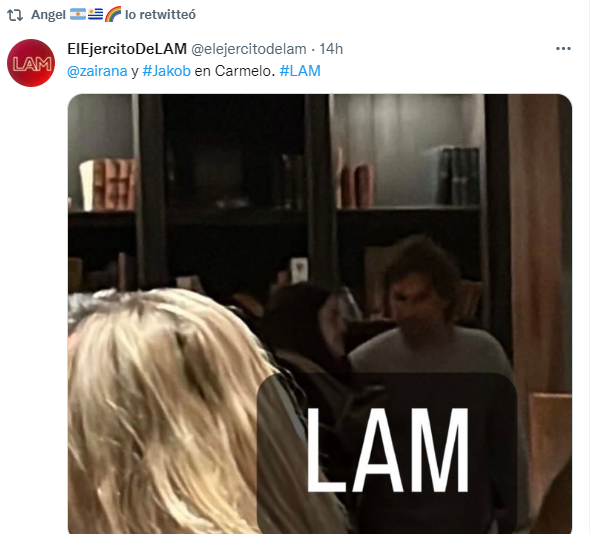Click the retweet arrows icon above the tweet
The width and height of the screenshot is (603, 534).
pos(15,15)
